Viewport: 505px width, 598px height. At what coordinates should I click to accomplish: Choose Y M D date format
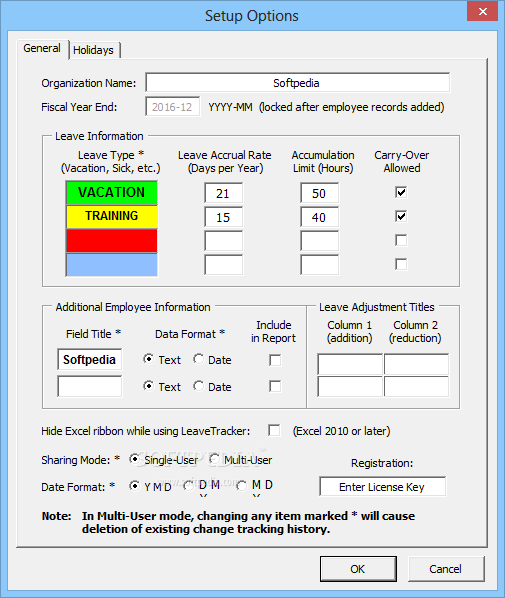coord(150,486)
